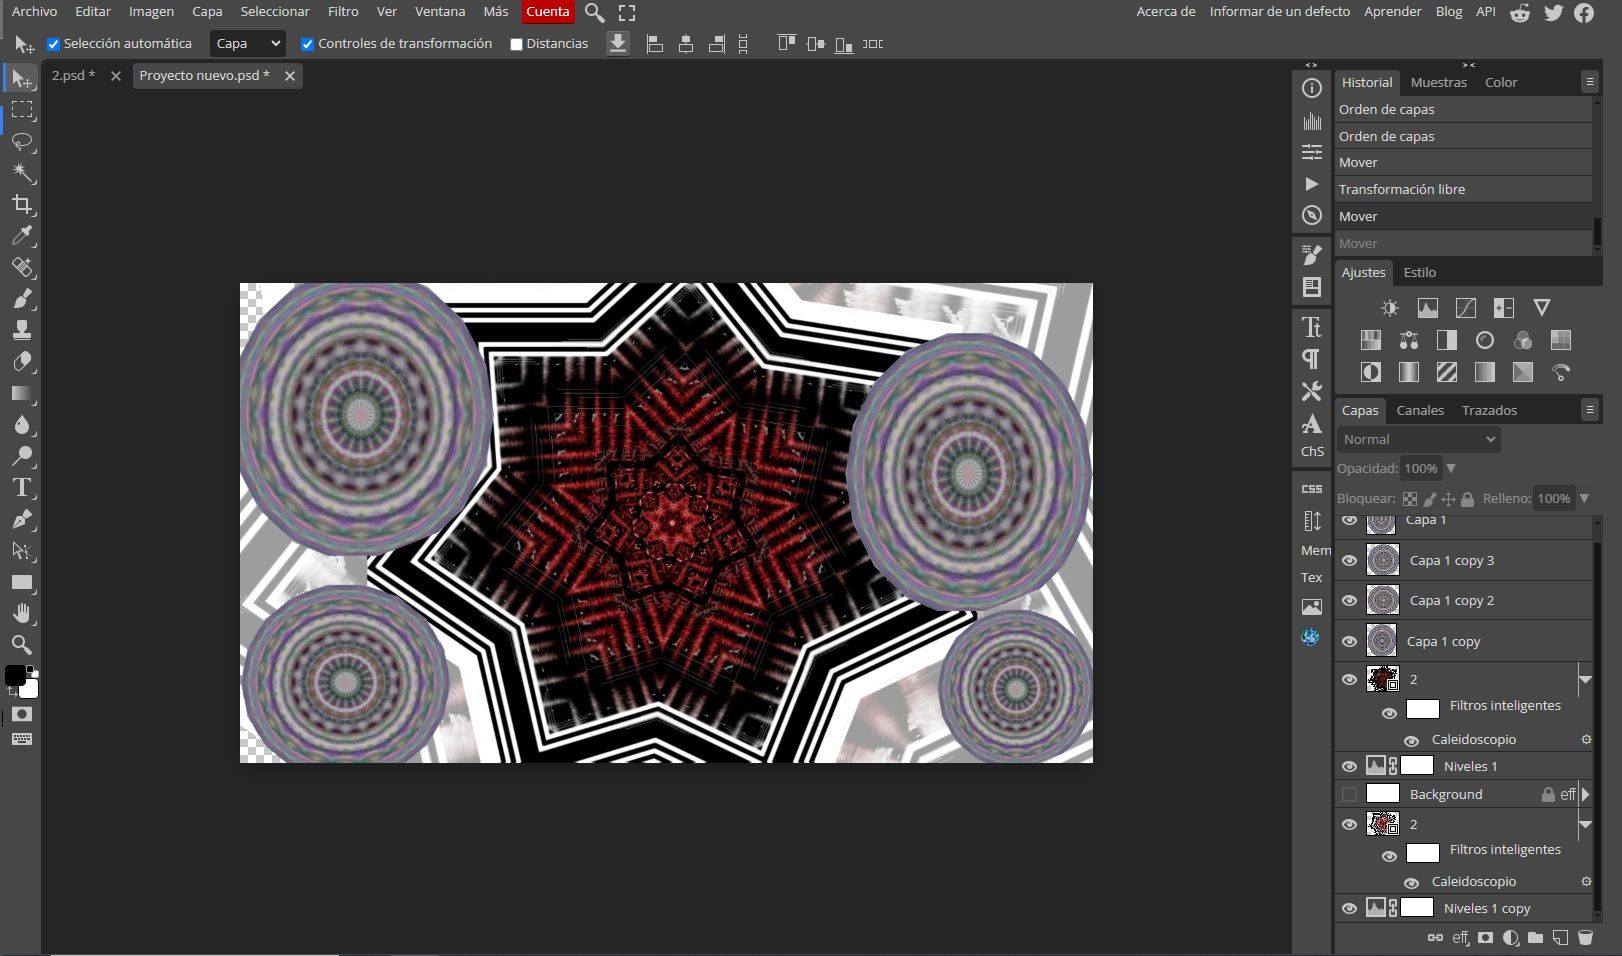This screenshot has height=956, width=1622.
Task: Select the Dodge tool
Action: (22, 456)
